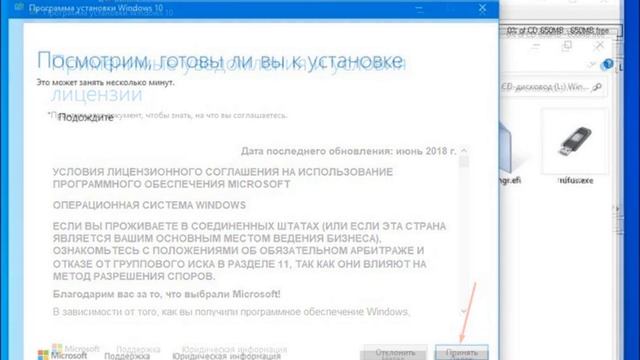Minimize the background Explorer window
640x360 pixels.
coord(536,46)
